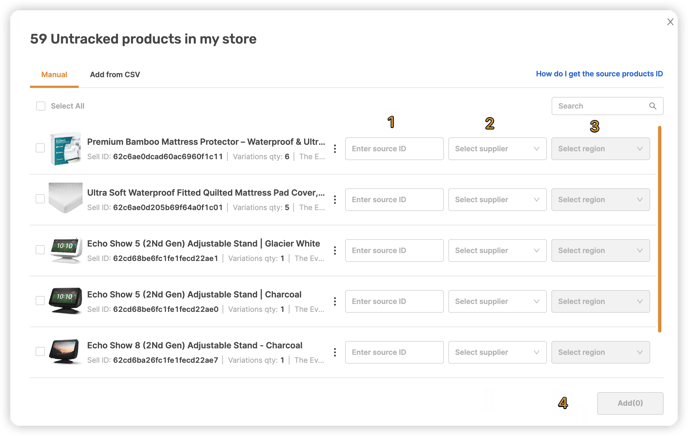The height and width of the screenshot is (436, 688).
Task: Switch to the Add from CSV tab
Action: (x=115, y=75)
